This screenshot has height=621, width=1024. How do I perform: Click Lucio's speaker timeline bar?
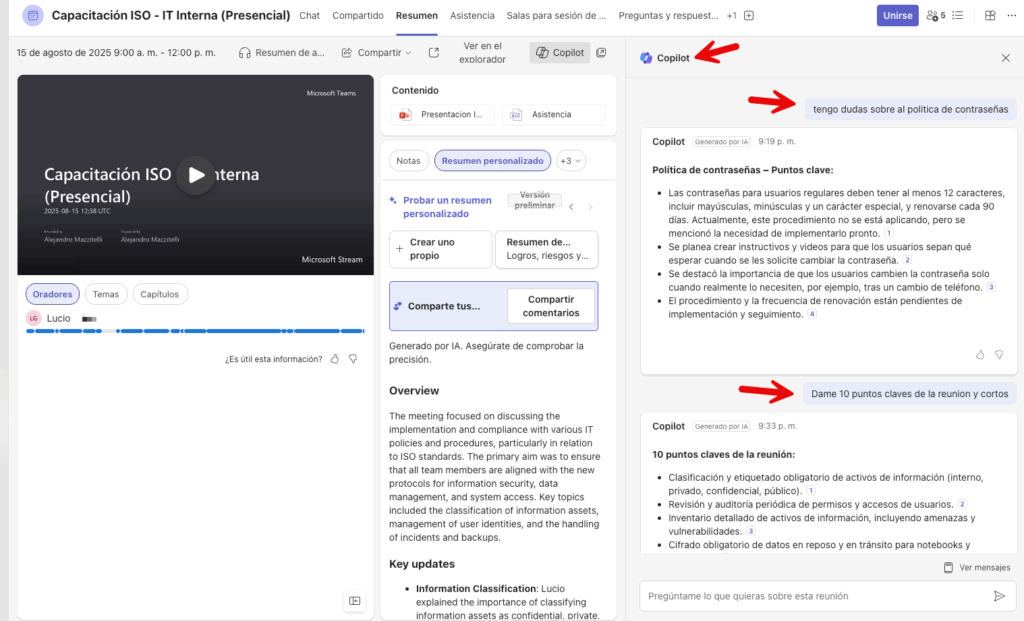tap(195, 331)
